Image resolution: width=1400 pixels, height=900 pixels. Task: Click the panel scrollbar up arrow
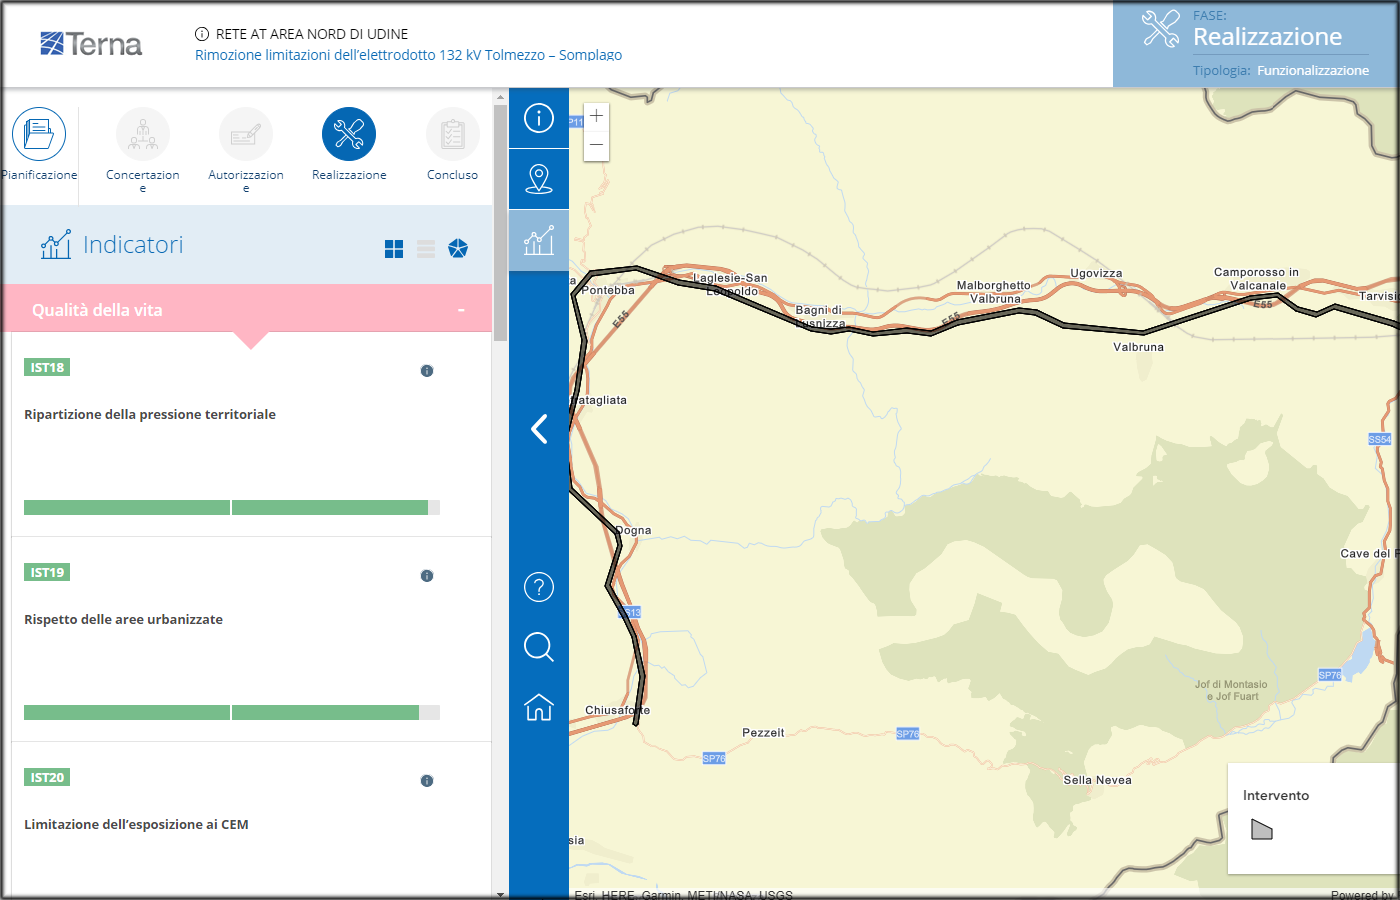click(x=500, y=97)
